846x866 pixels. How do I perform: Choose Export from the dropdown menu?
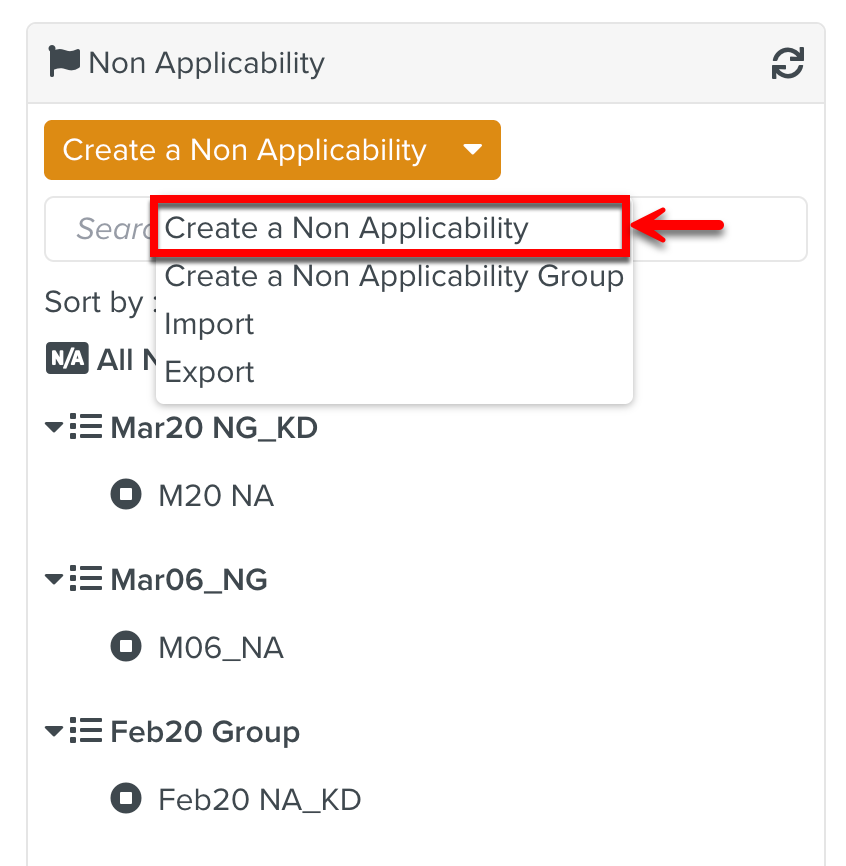tap(209, 372)
